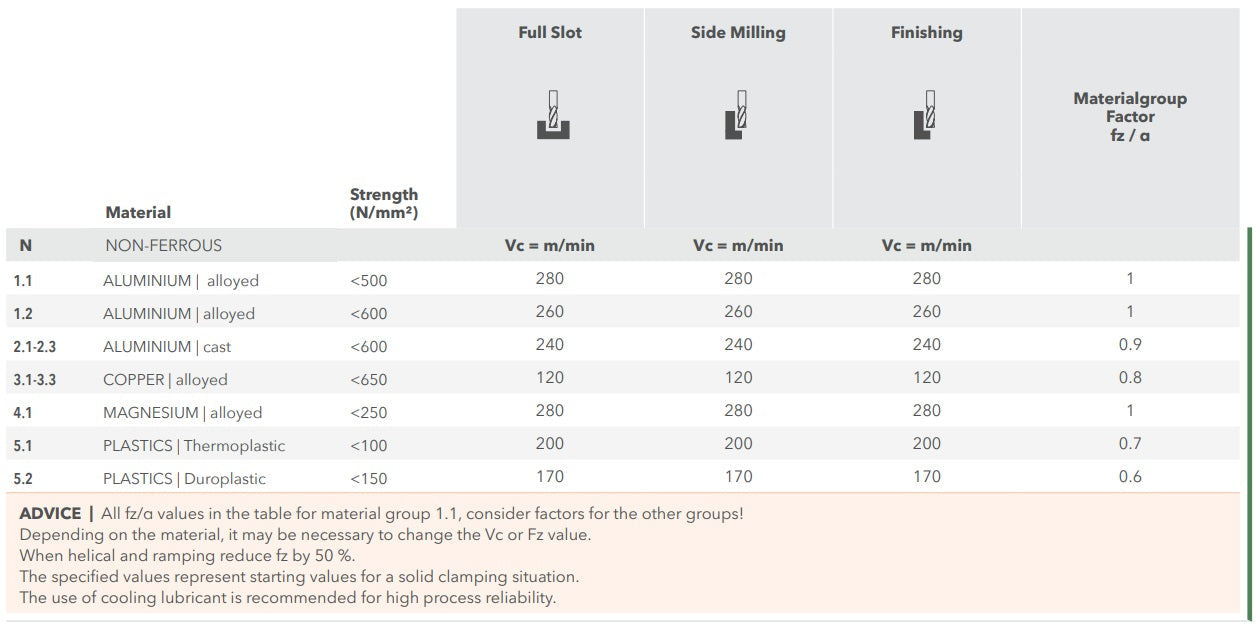This screenshot has width=1257, height=628.
Task: Click the PLASTICS Duroplastic row label
Action: [x=184, y=479]
